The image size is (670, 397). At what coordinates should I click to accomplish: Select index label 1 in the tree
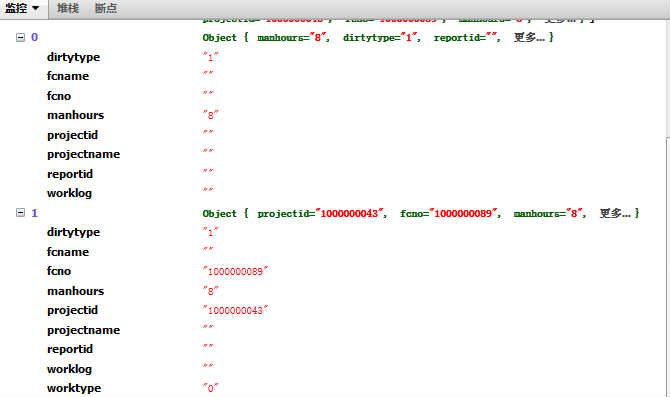(x=35, y=213)
